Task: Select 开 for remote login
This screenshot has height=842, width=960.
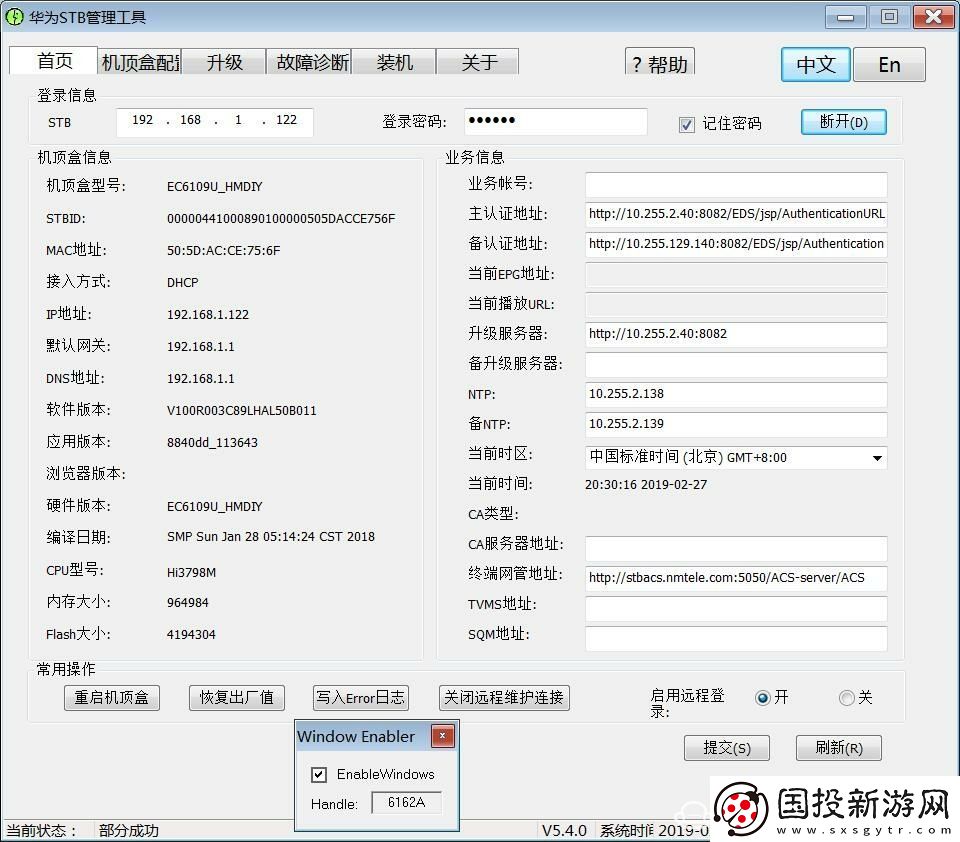Action: click(x=762, y=697)
